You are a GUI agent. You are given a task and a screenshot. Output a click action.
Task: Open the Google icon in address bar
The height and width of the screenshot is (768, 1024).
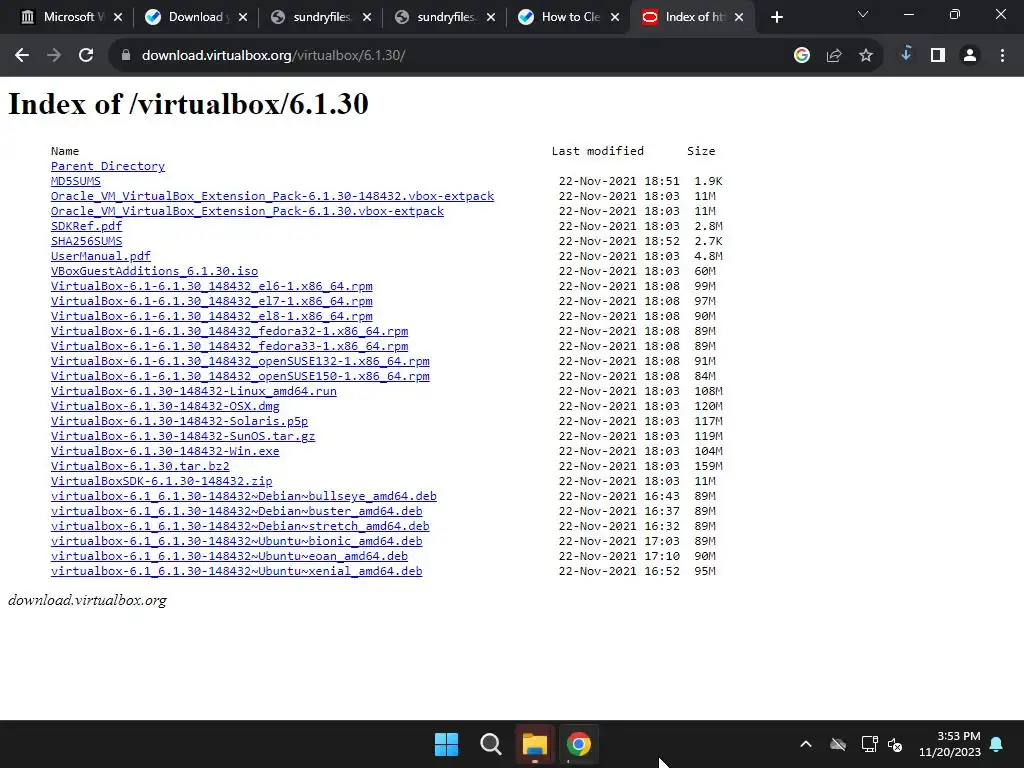(x=801, y=56)
